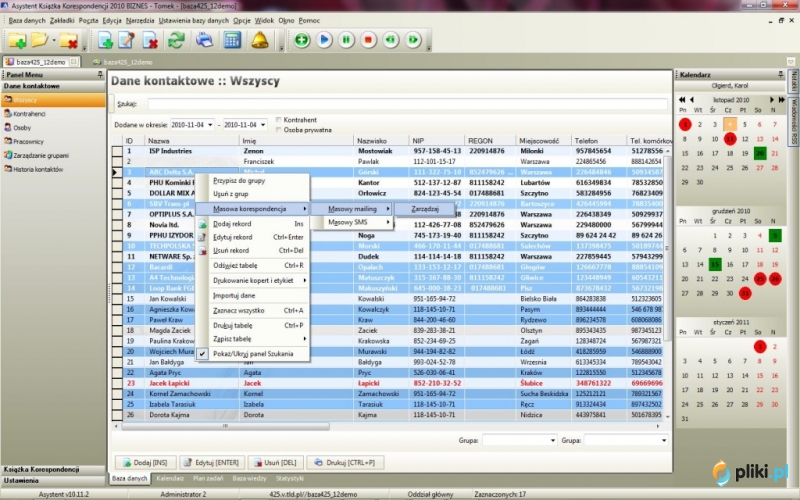The height and width of the screenshot is (500, 800).
Task: Click row selector box for Jan Kowalski
Action: [117, 298]
